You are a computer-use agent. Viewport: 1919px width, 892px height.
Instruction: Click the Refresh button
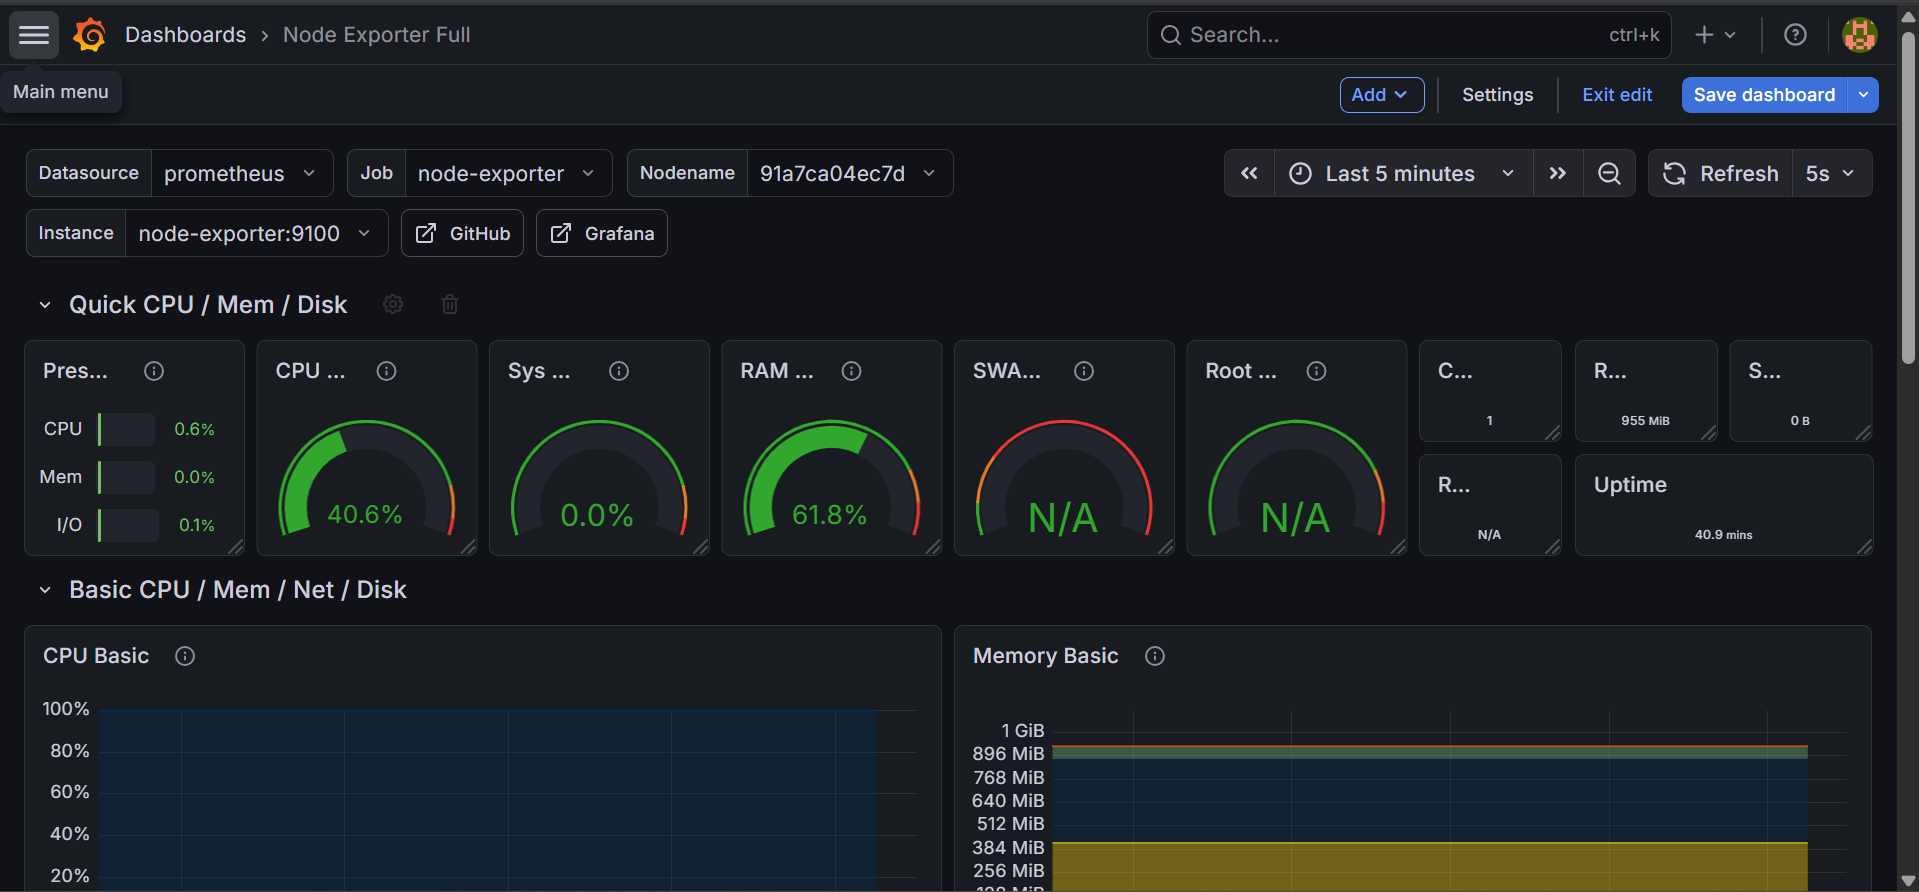click(1720, 173)
